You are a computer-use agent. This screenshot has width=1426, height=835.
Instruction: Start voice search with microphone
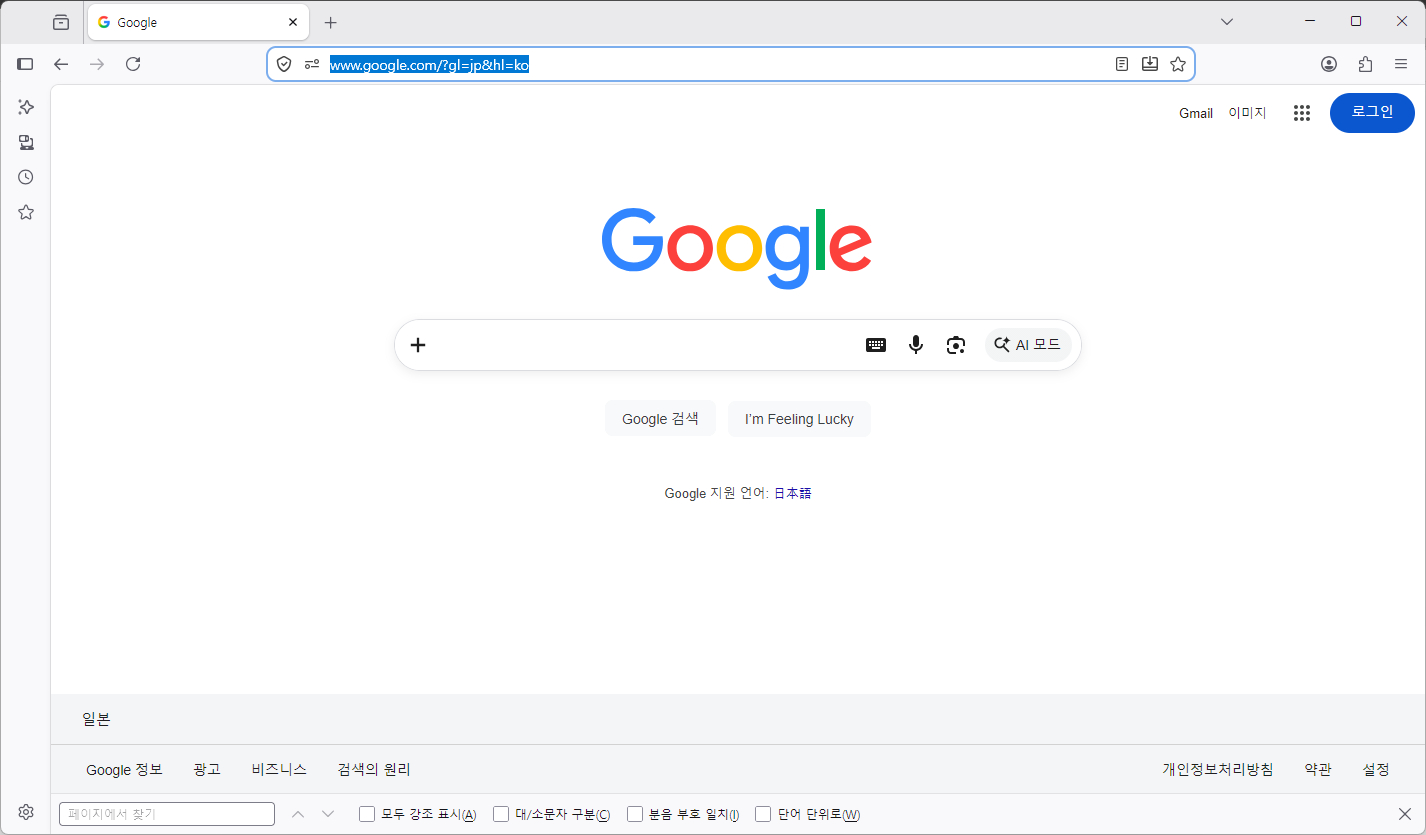click(916, 345)
